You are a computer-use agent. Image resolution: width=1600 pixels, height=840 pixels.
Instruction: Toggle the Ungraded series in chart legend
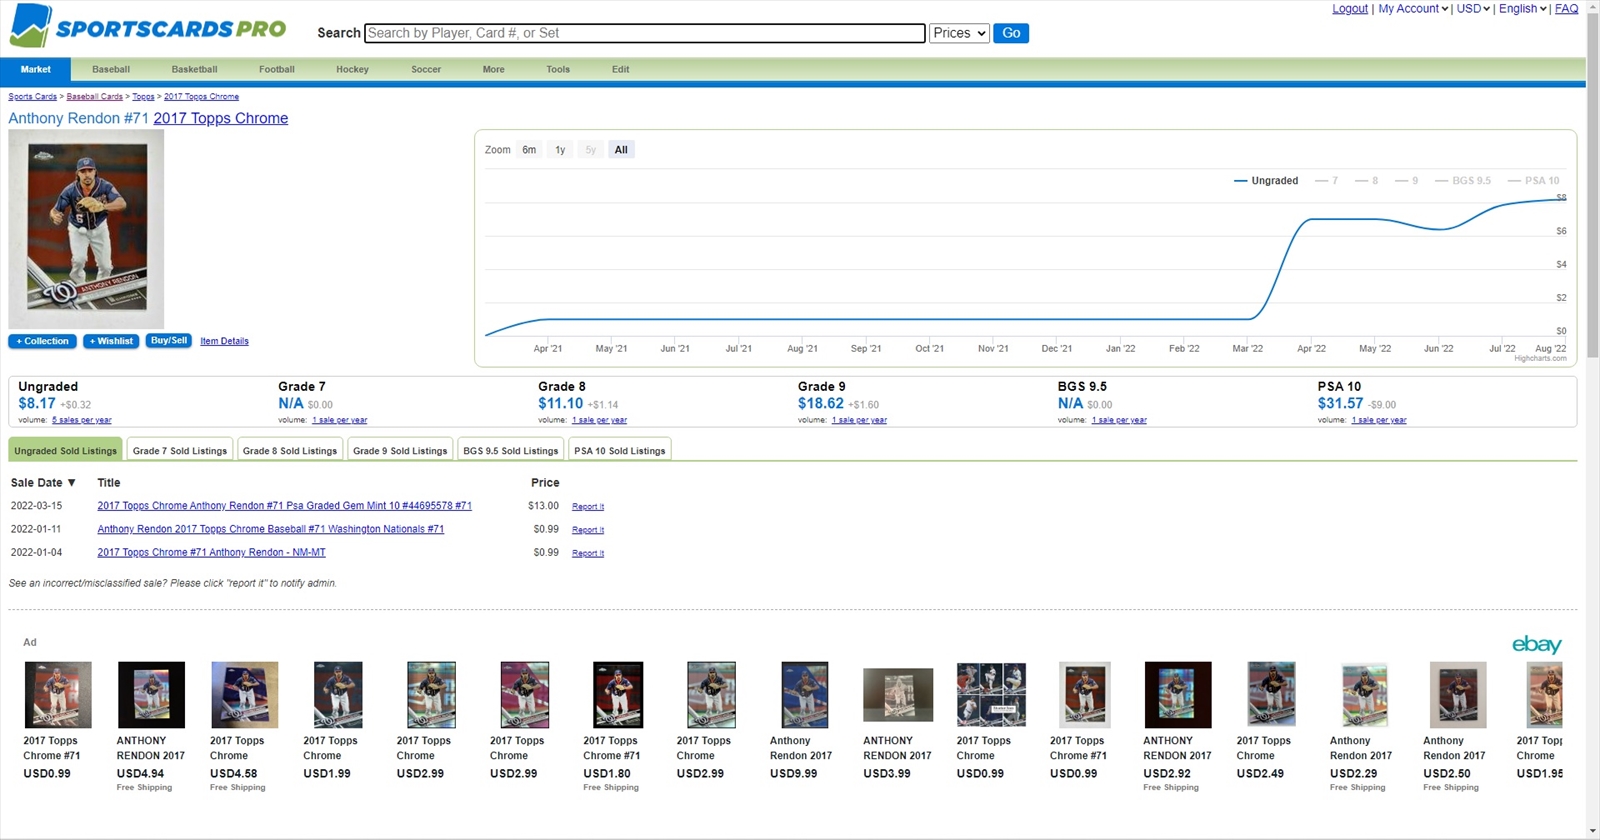point(1266,181)
